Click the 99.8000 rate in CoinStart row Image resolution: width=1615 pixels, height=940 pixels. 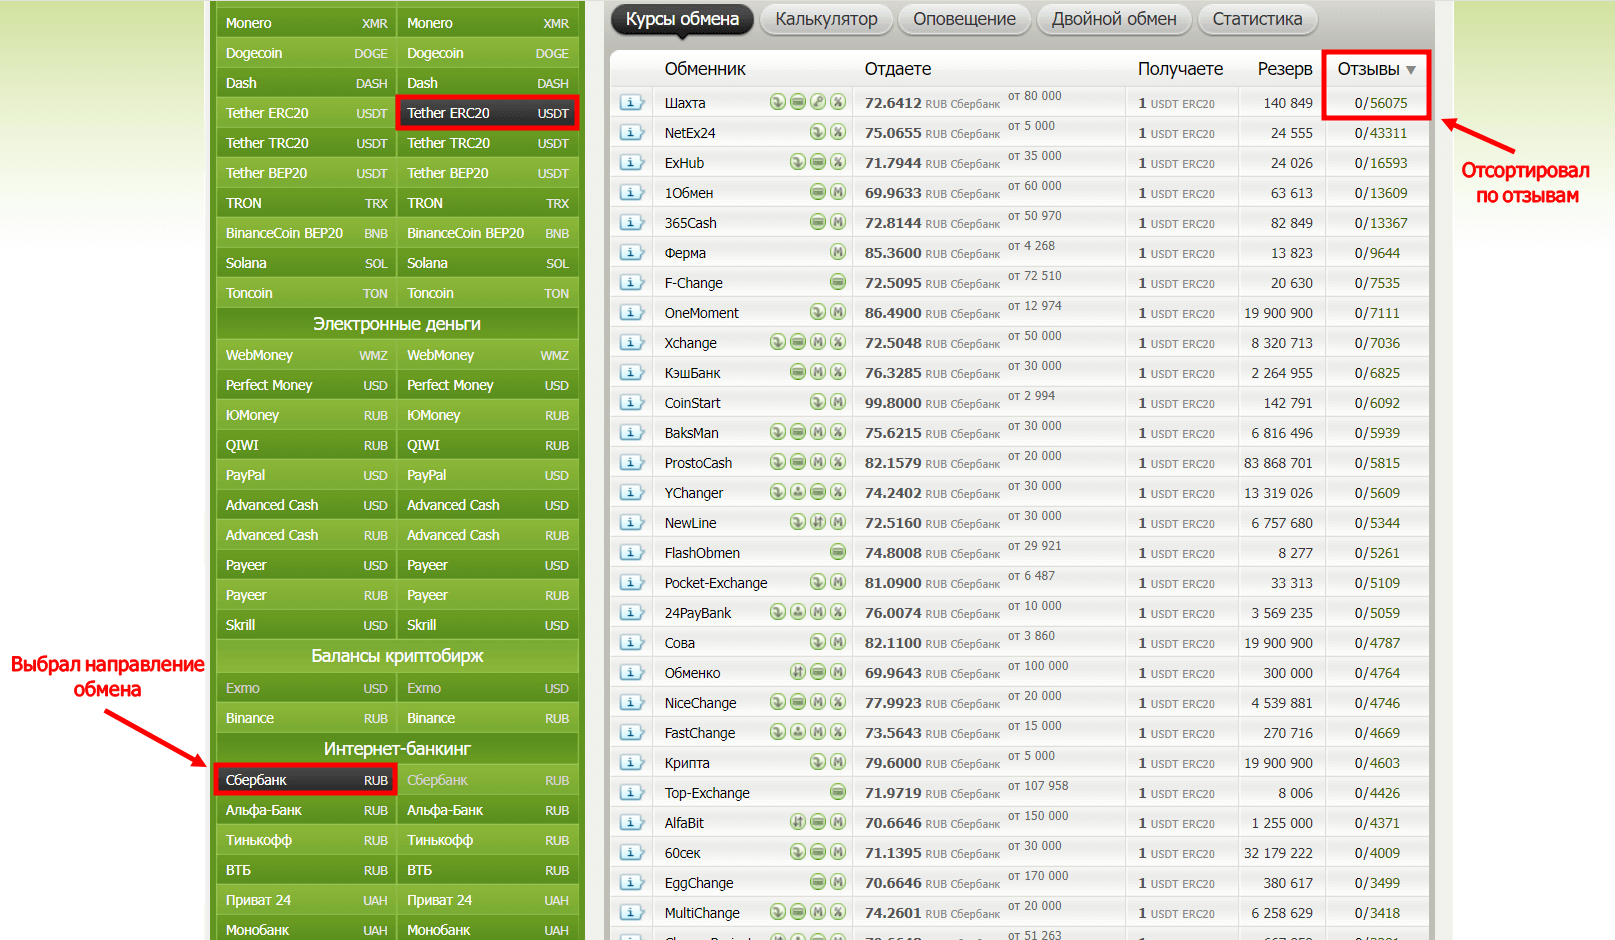coord(893,403)
